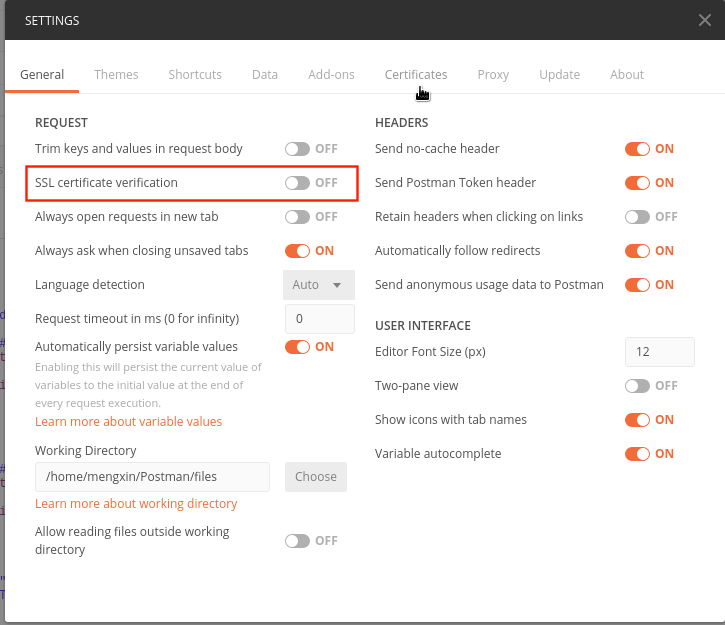Open Learn more about variable values link

pyautogui.click(x=128, y=422)
